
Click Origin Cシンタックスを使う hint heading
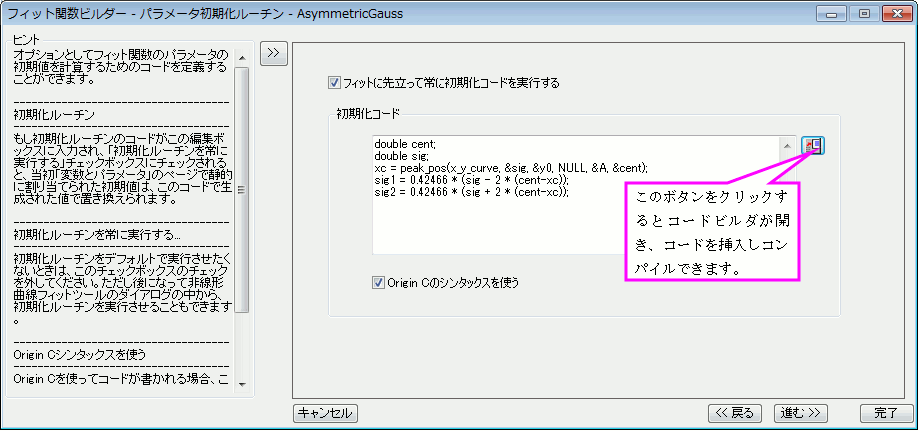click(79, 355)
